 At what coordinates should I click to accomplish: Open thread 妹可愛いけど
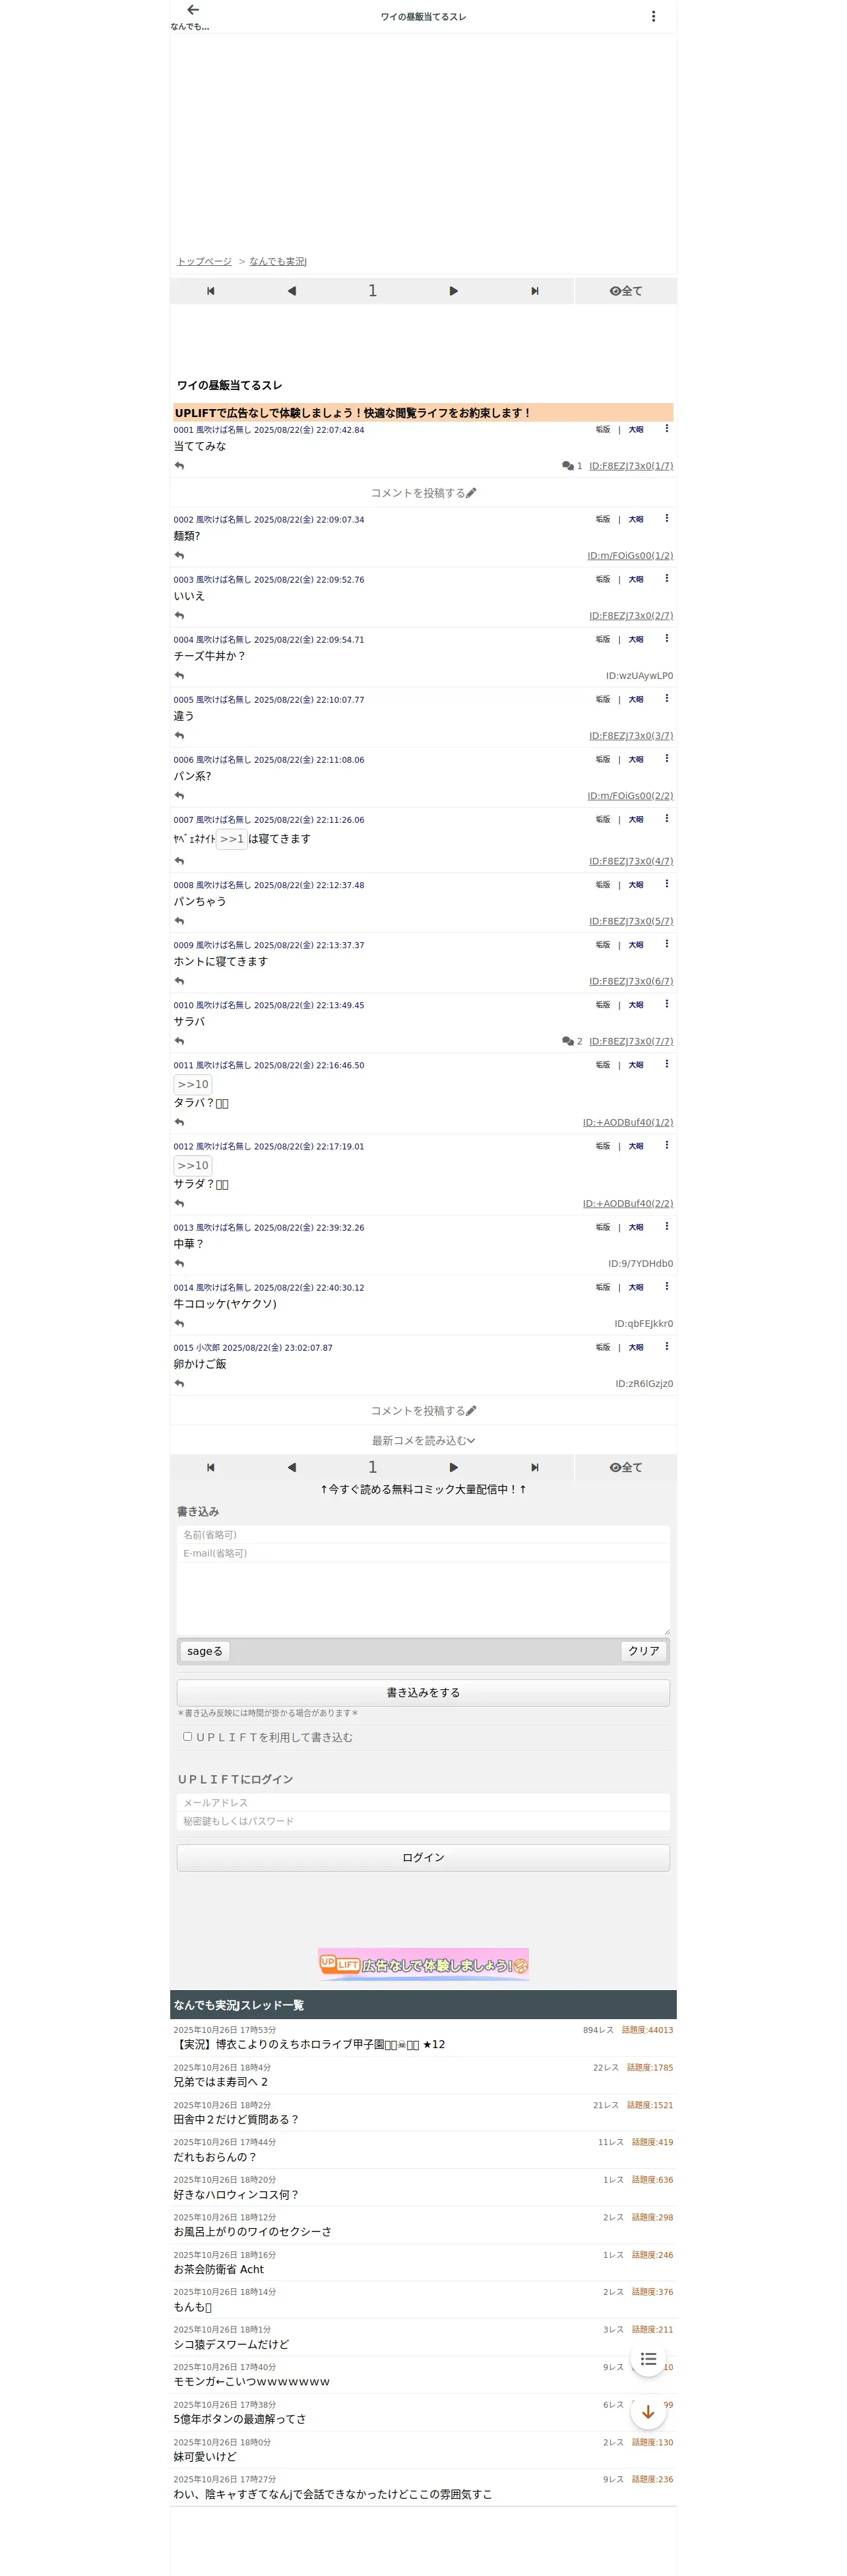205,2456
